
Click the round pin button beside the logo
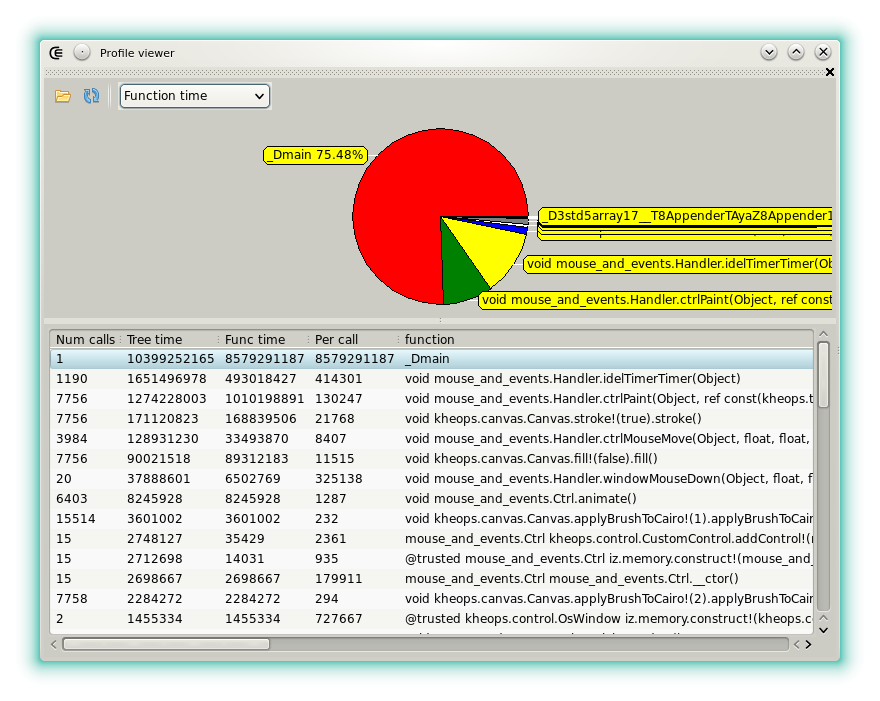click(82, 53)
